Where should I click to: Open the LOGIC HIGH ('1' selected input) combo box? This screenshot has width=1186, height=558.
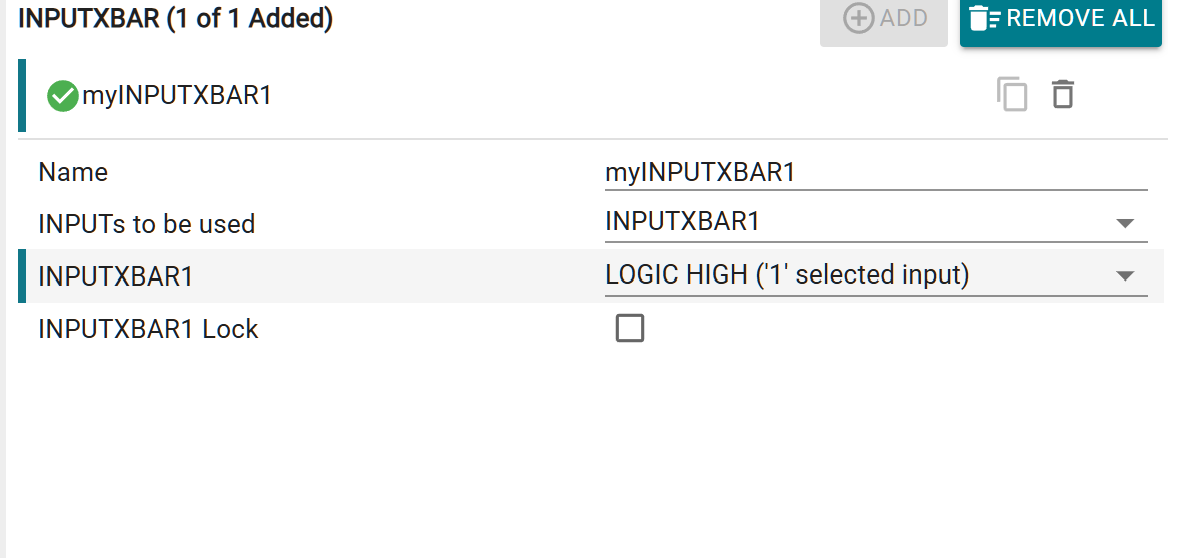point(860,275)
